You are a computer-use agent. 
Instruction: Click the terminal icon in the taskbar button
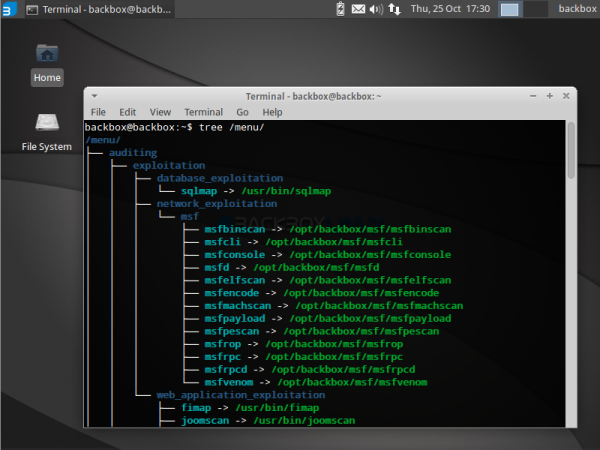(x=32, y=10)
